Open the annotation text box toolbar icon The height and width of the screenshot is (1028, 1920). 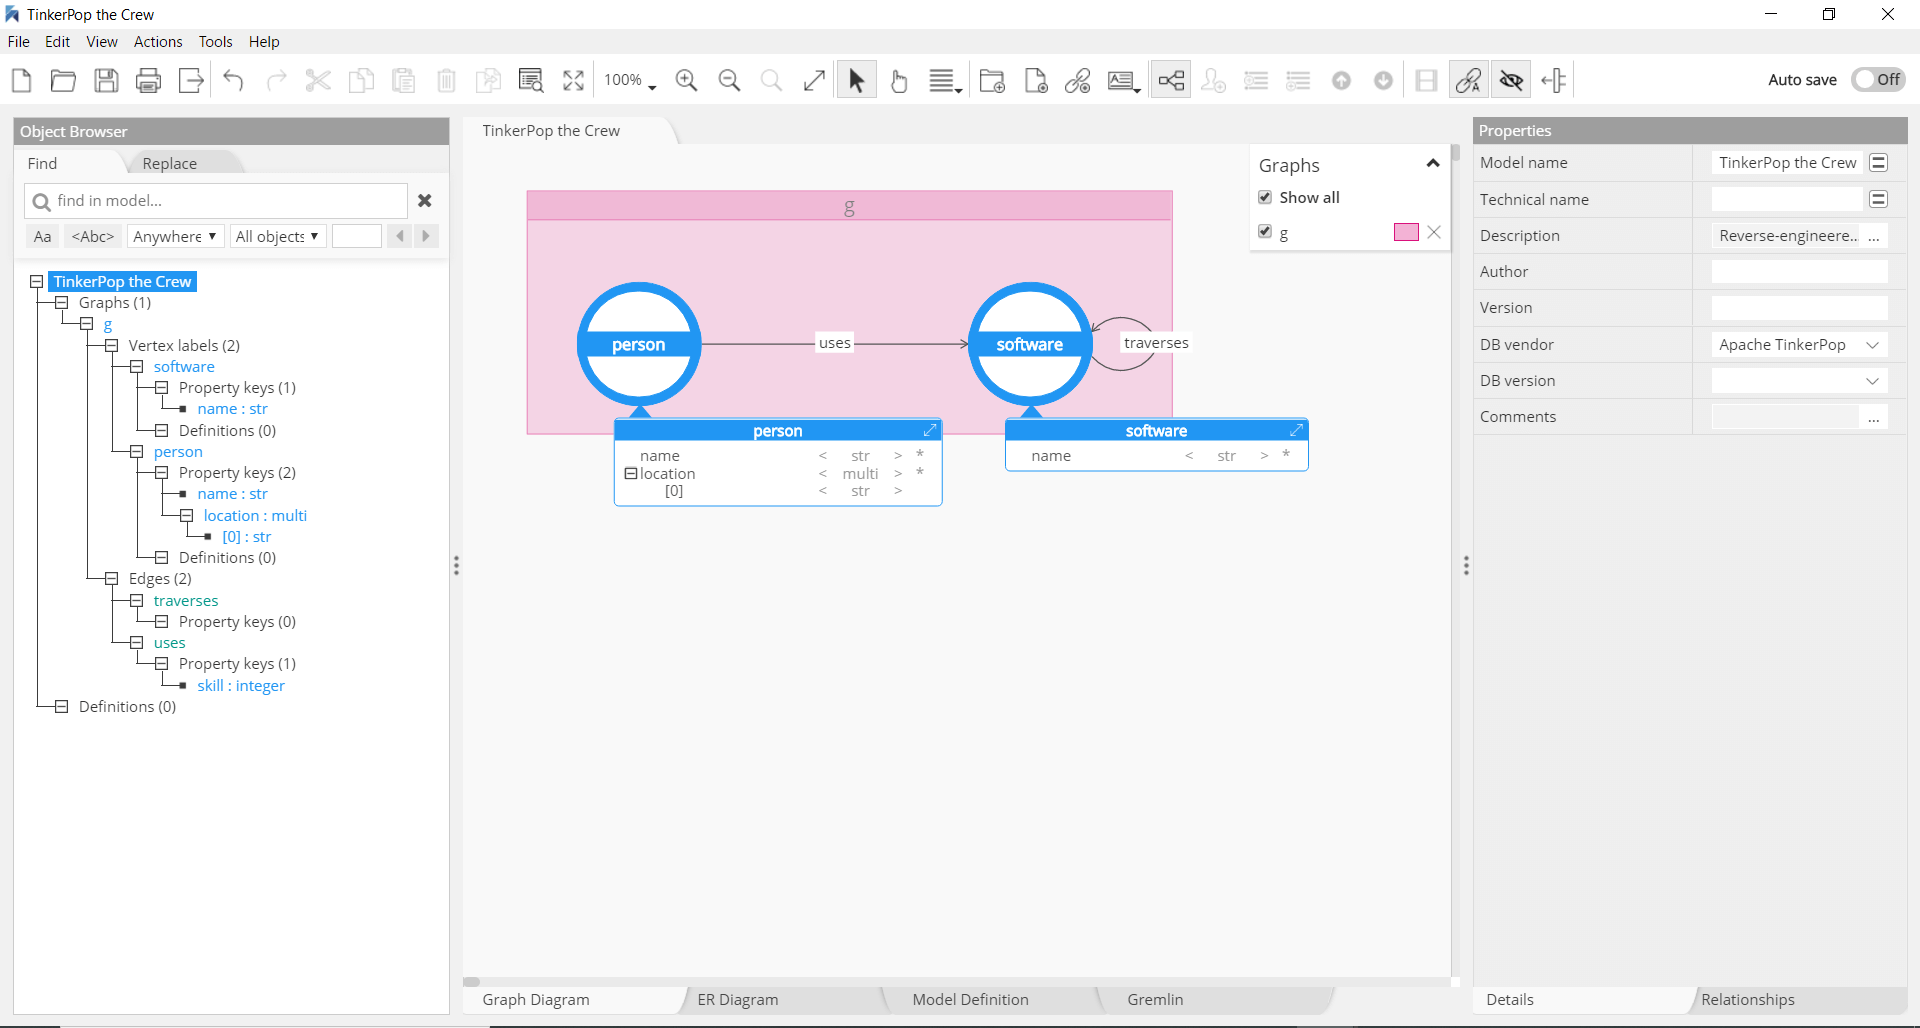(x=1124, y=80)
